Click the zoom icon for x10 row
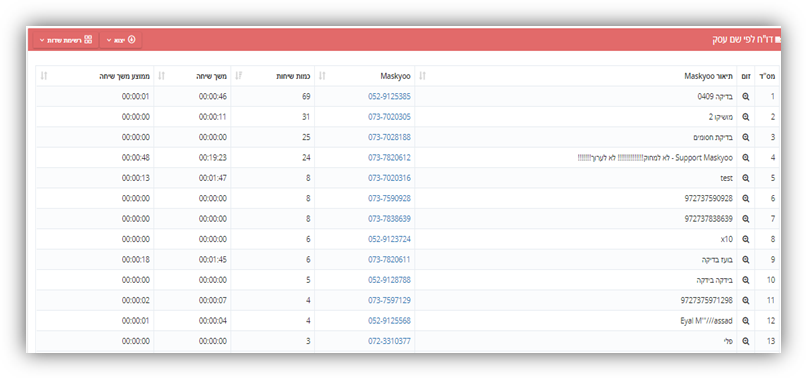Image resolution: width=806 pixels, height=378 pixels. (745, 239)
